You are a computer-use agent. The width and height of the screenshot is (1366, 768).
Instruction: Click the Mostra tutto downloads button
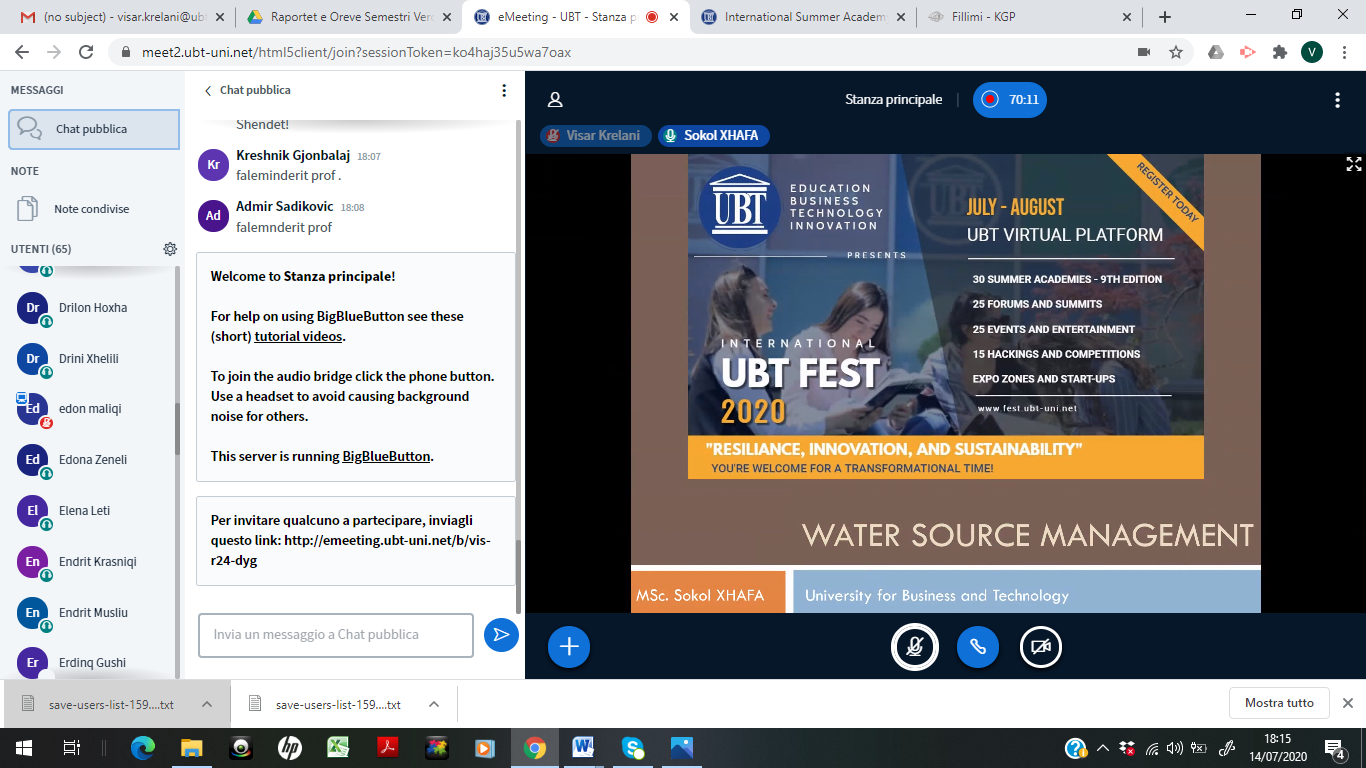pyautogui.click(x=1279, y=703)
